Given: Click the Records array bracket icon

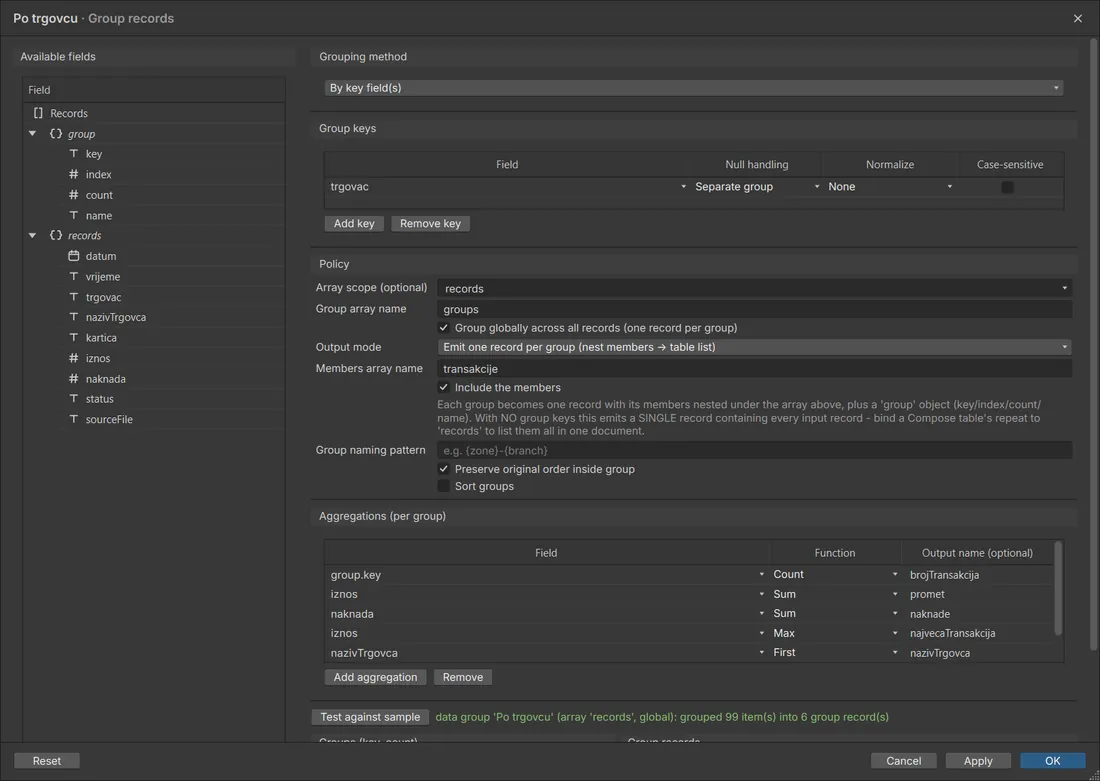Looking at the screenshot, I should [x=38, y=113].
